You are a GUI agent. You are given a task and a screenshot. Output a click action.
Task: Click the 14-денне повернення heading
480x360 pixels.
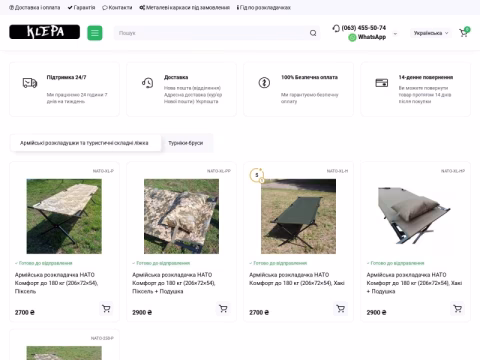(x=426, y=77)
